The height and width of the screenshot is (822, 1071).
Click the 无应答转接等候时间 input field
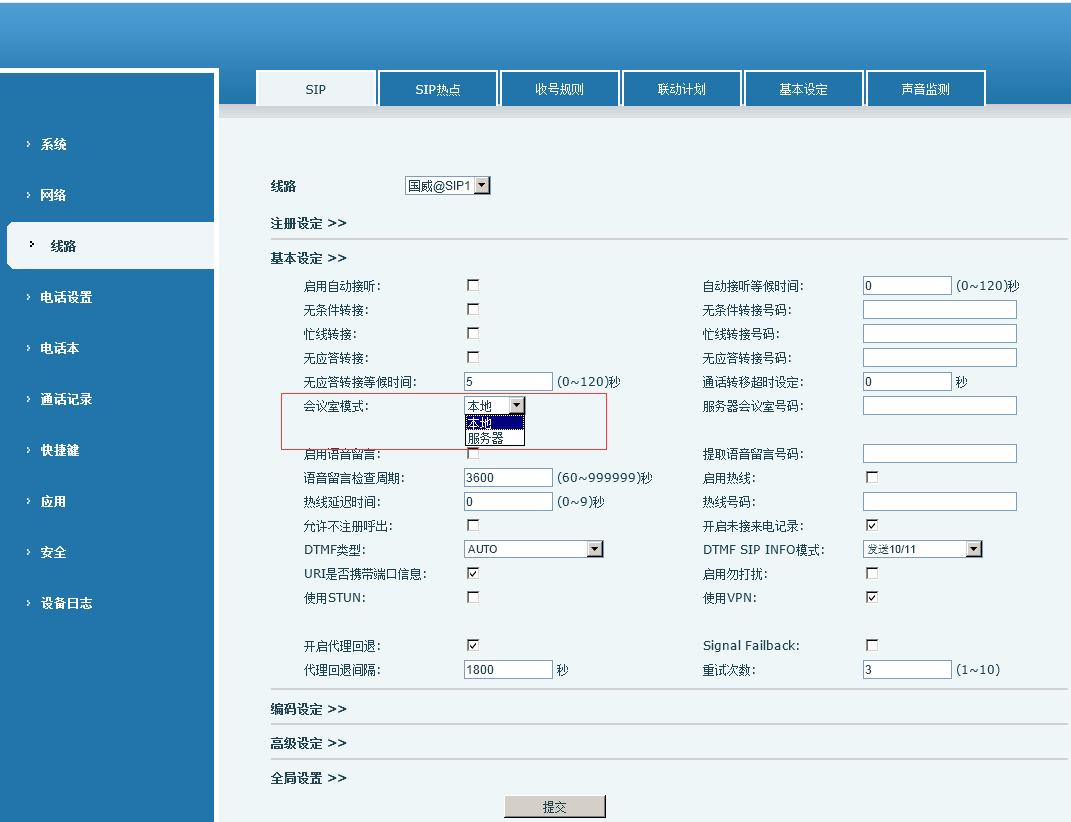[508, 381]
